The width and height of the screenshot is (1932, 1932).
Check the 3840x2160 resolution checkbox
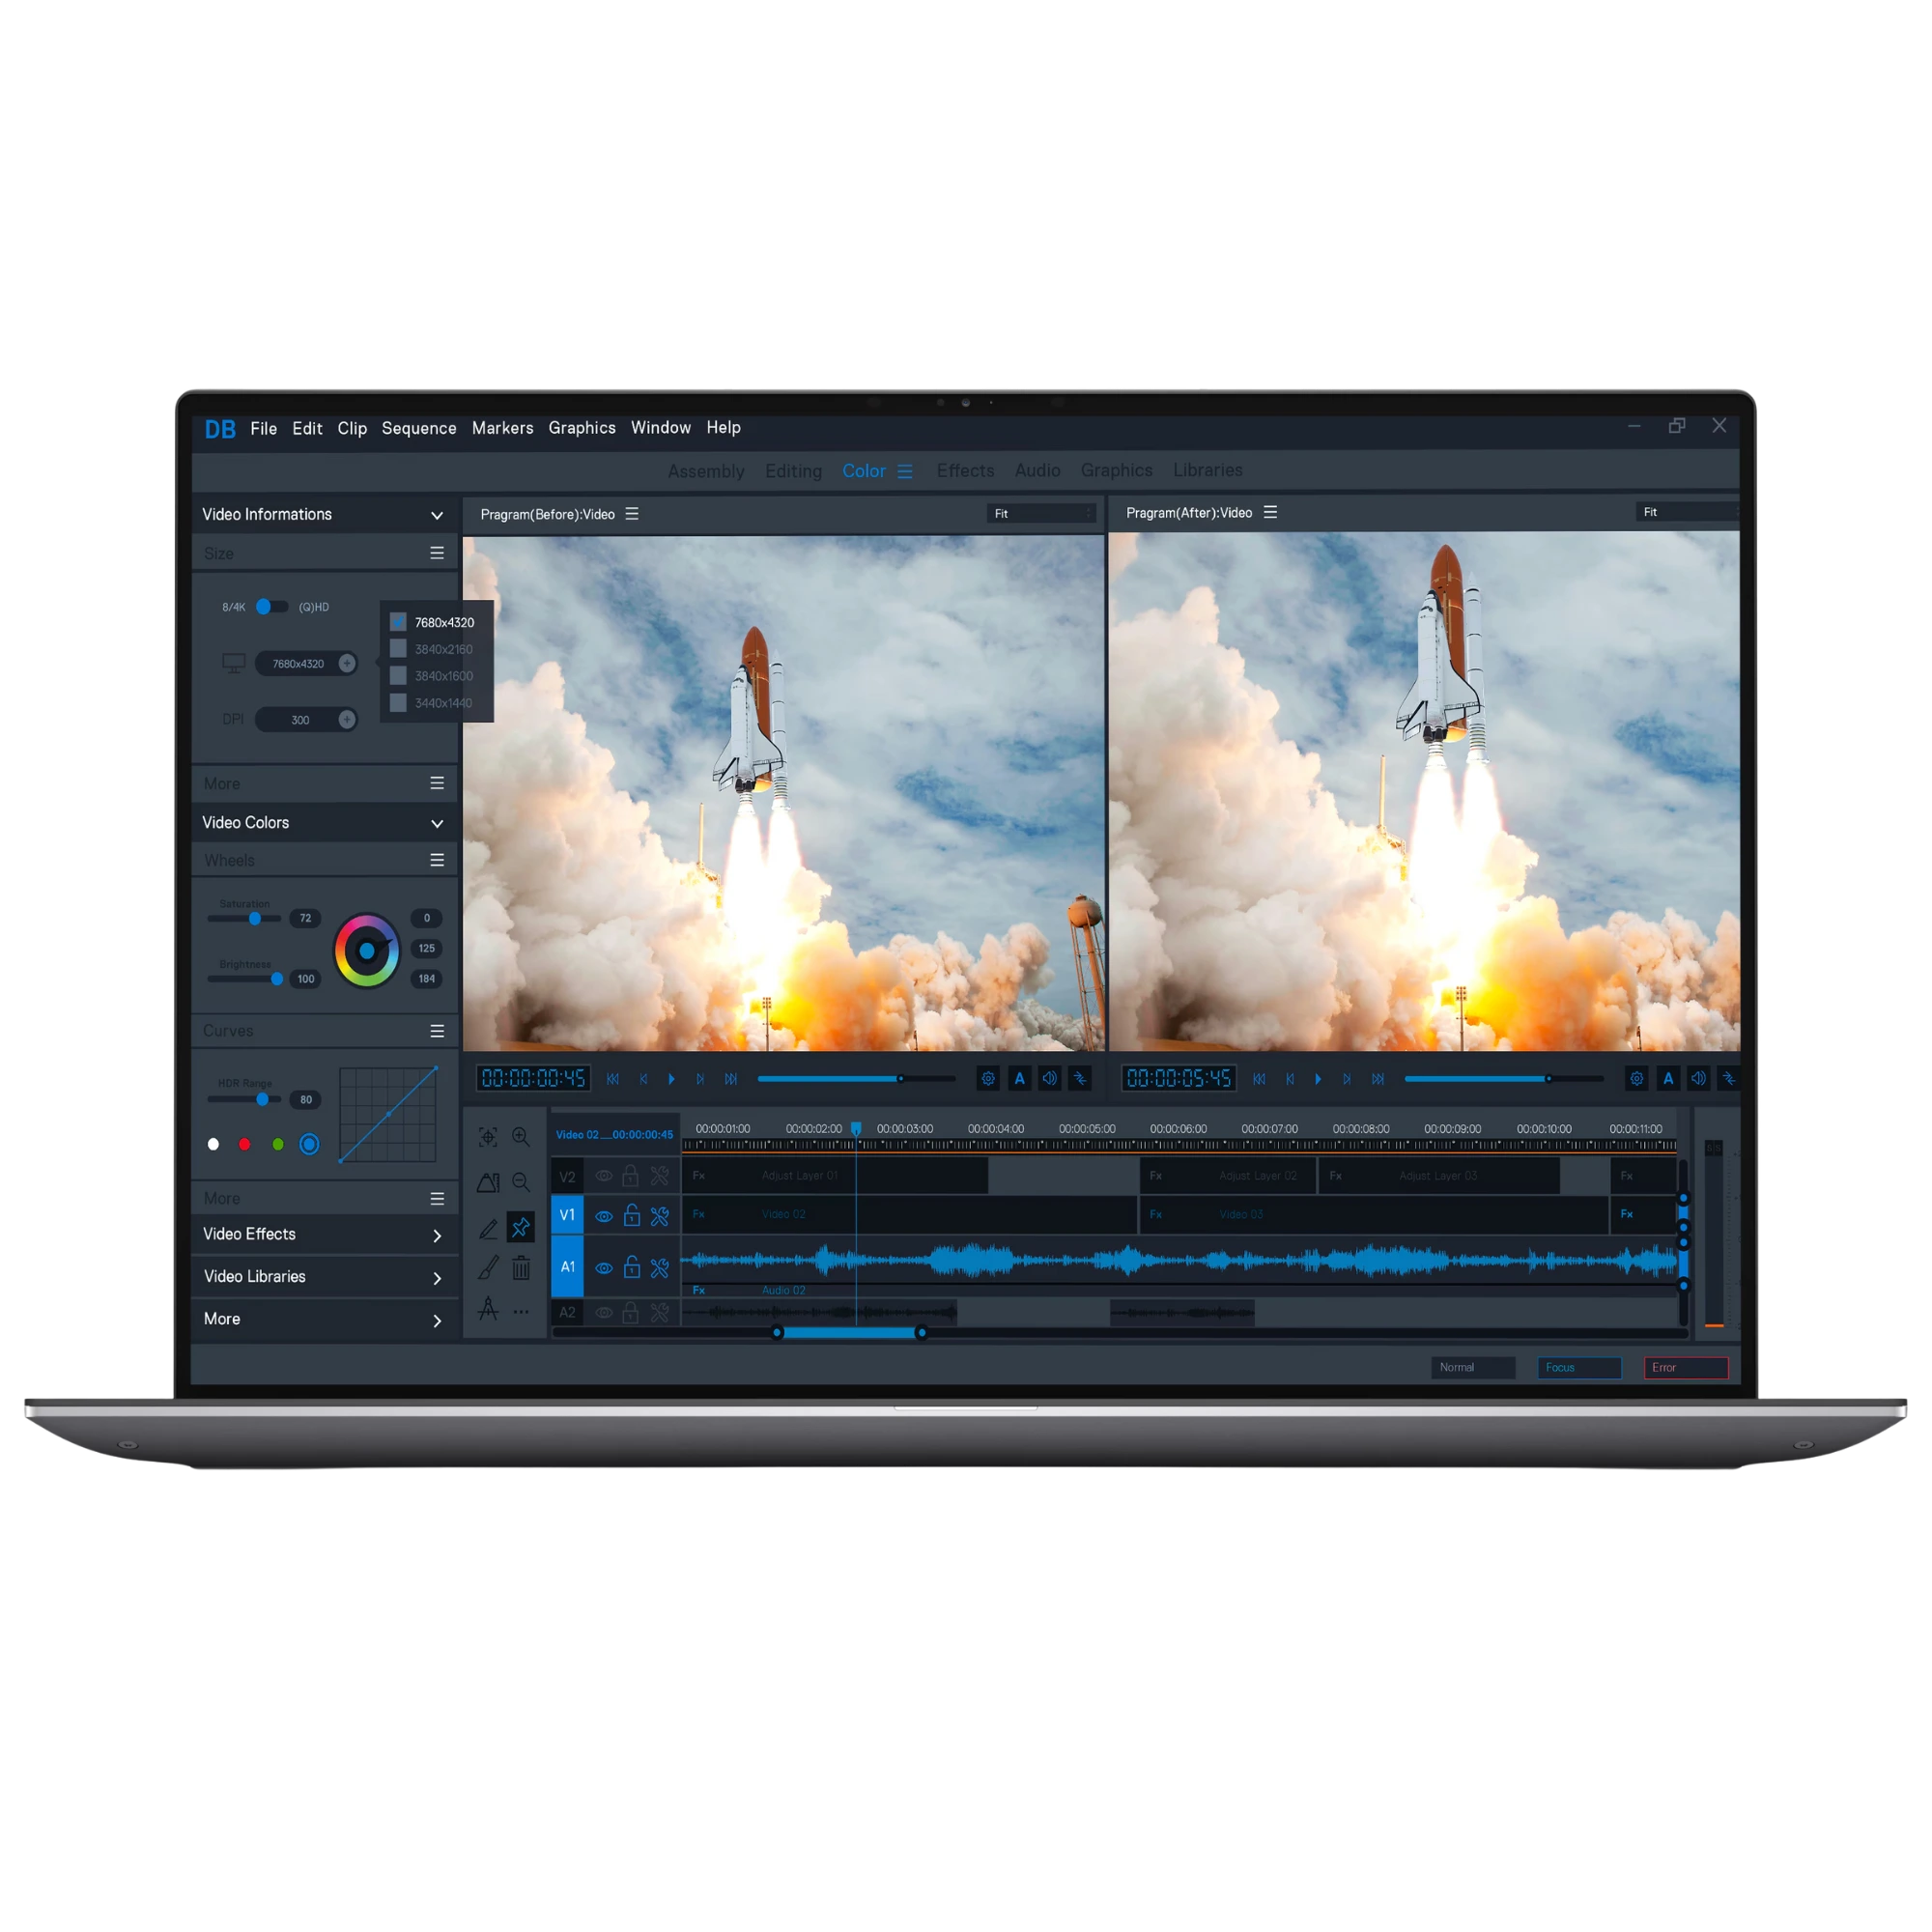point(398,649)
